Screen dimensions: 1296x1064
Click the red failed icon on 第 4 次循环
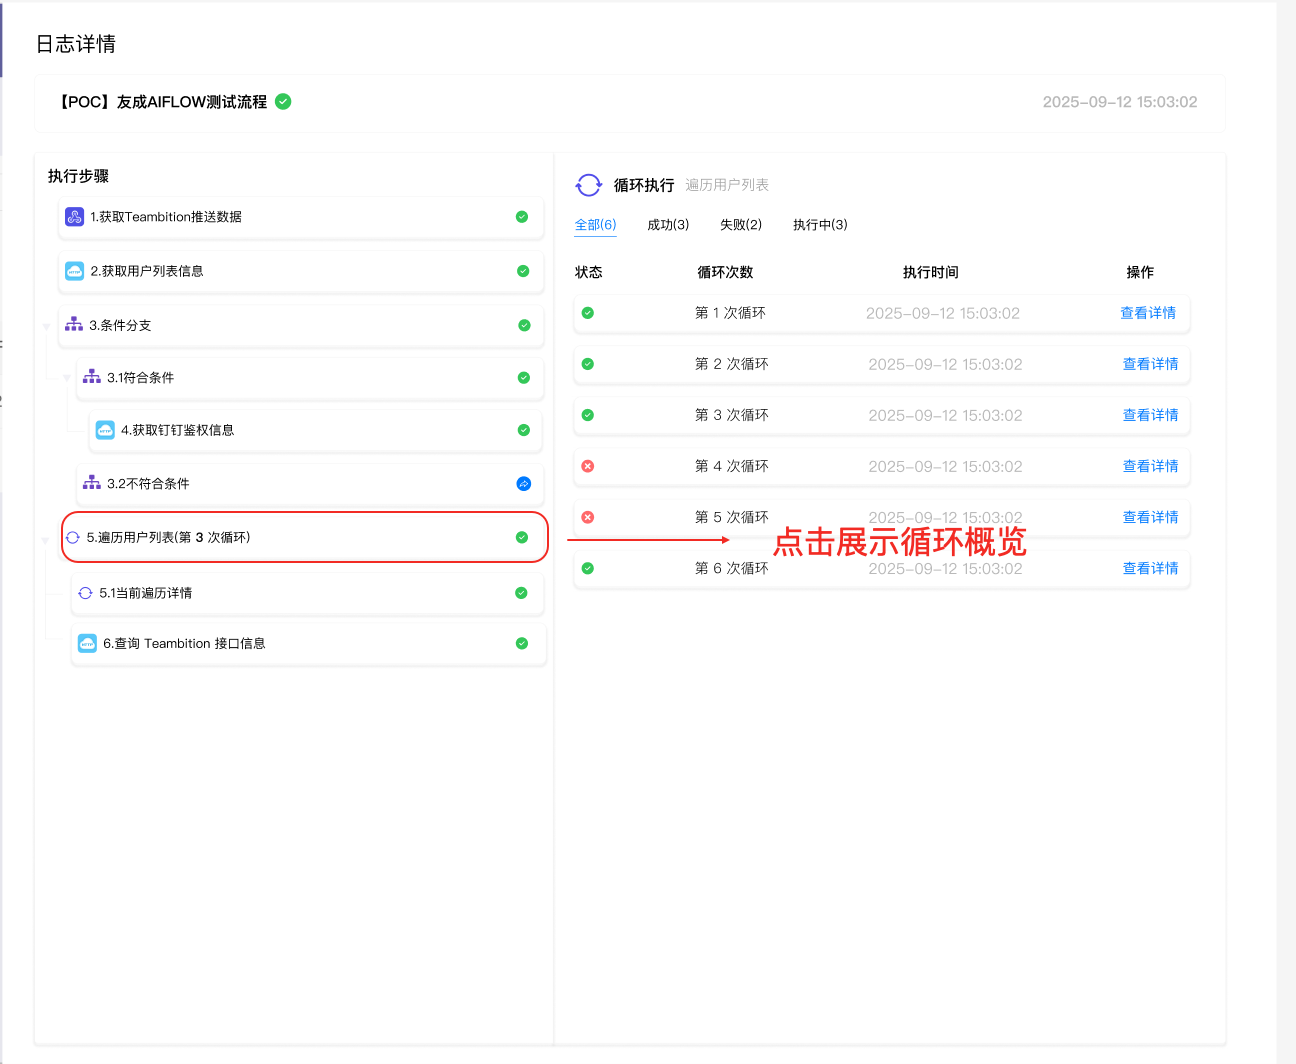click(x=588, y=466)
